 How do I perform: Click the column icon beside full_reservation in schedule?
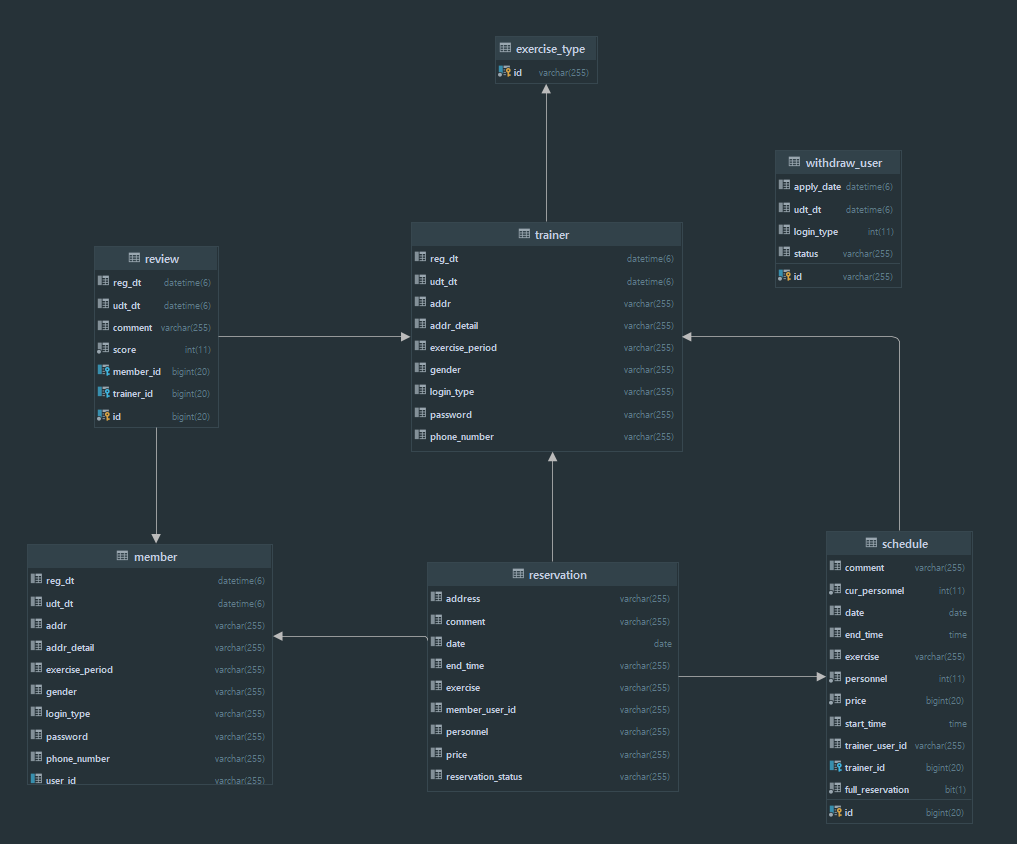coord(834,789)
